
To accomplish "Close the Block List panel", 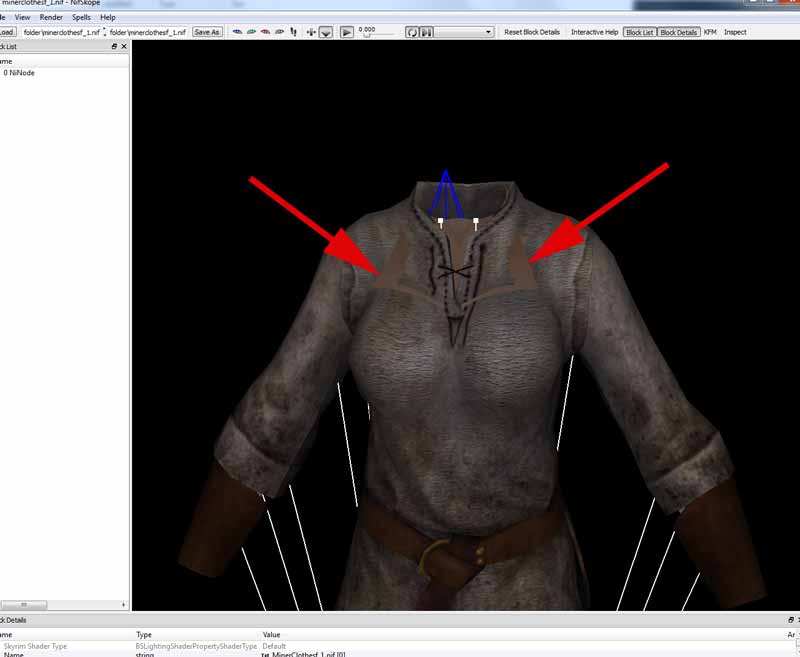I will pos(124,46).
